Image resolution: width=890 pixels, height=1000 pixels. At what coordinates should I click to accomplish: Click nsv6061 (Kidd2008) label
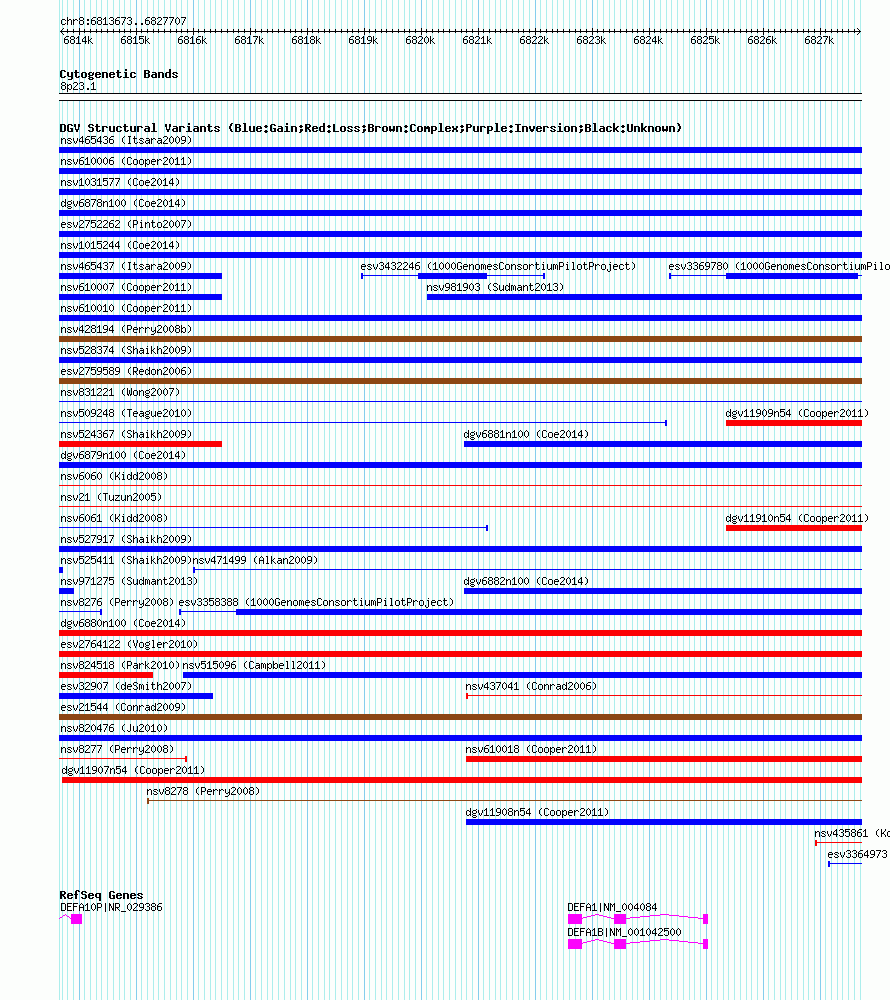click(x=114, y=519)
